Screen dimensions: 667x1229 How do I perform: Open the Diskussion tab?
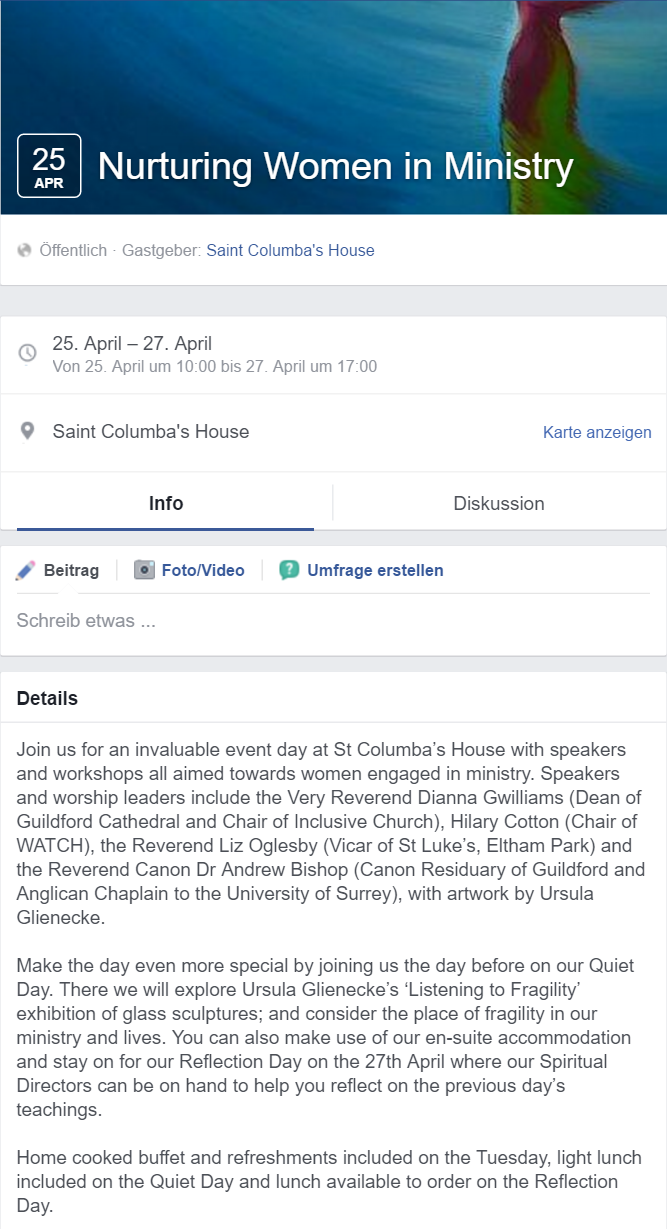tap(499, 503)
